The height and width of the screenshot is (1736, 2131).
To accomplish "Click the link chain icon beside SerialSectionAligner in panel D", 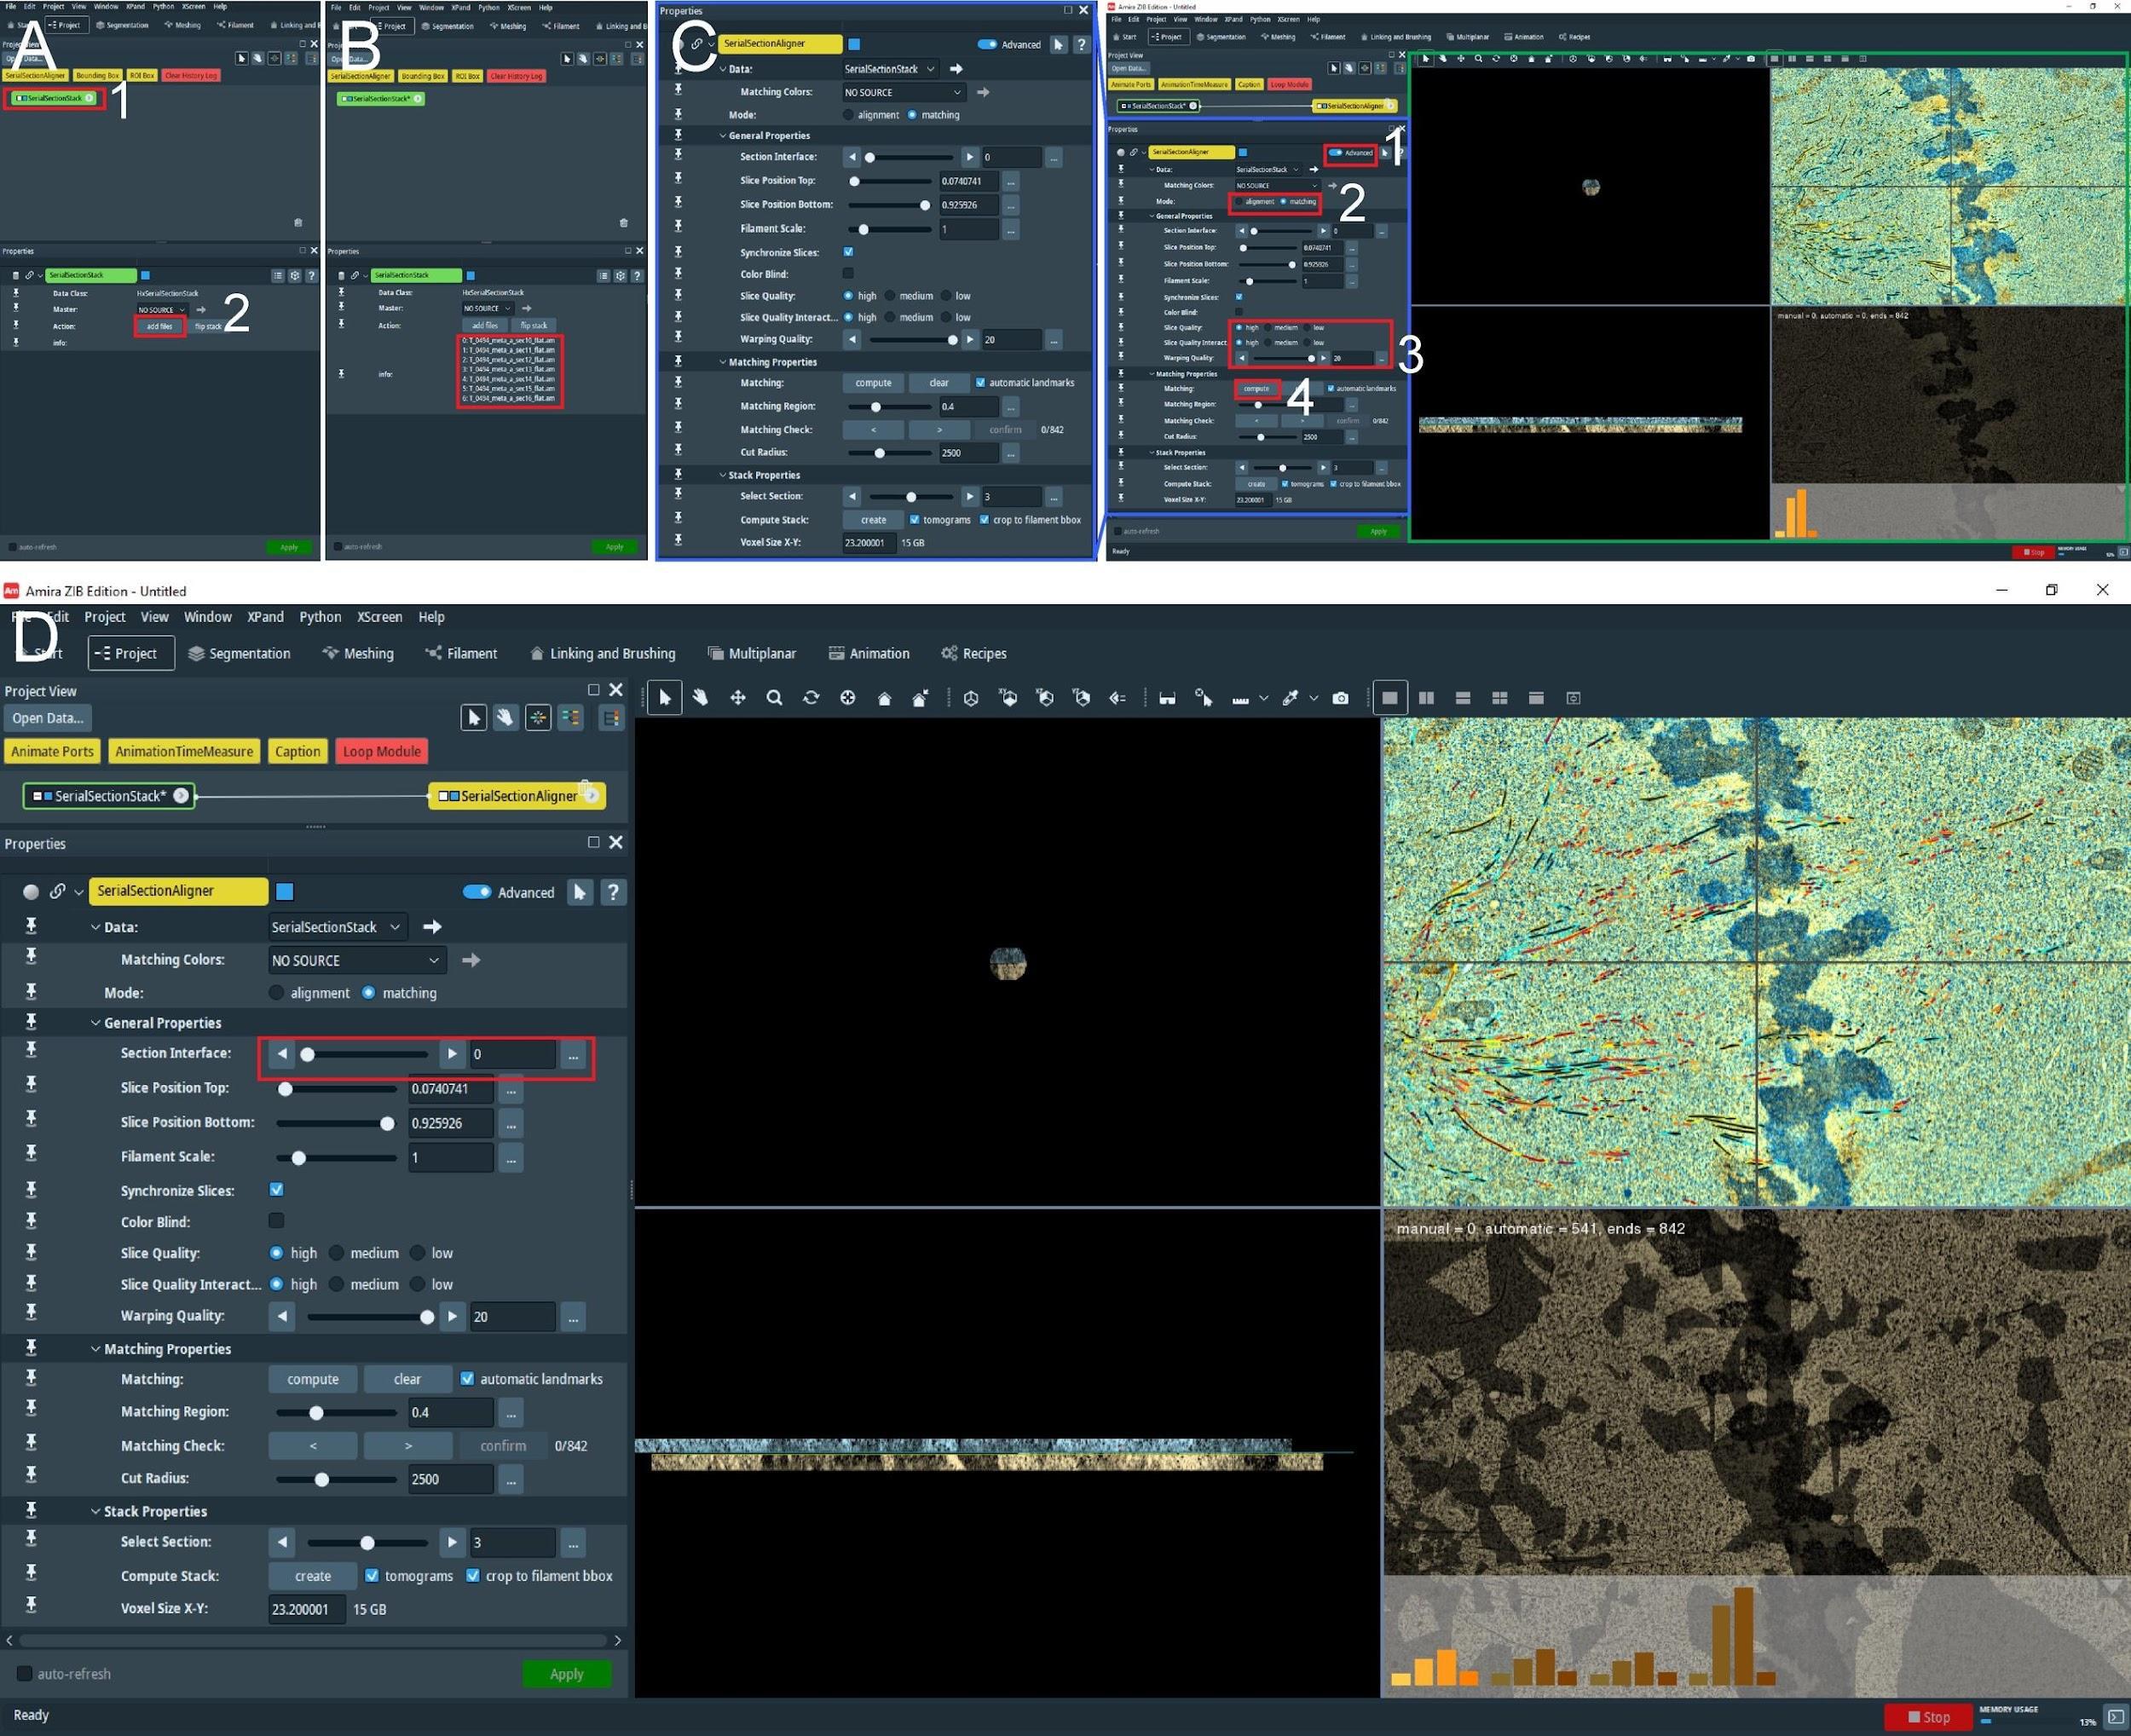I will (58, 891).
